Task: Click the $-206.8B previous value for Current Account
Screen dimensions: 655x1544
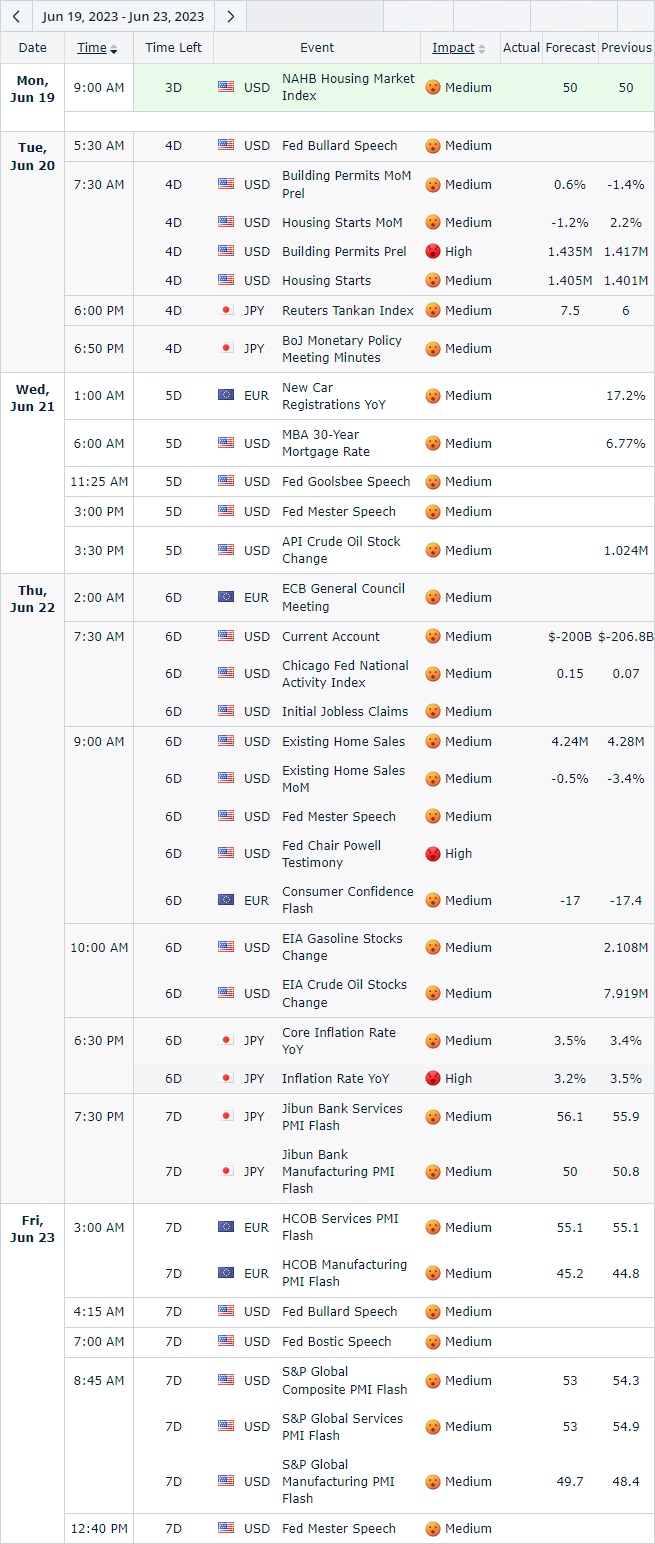Action: click(626, 637)
